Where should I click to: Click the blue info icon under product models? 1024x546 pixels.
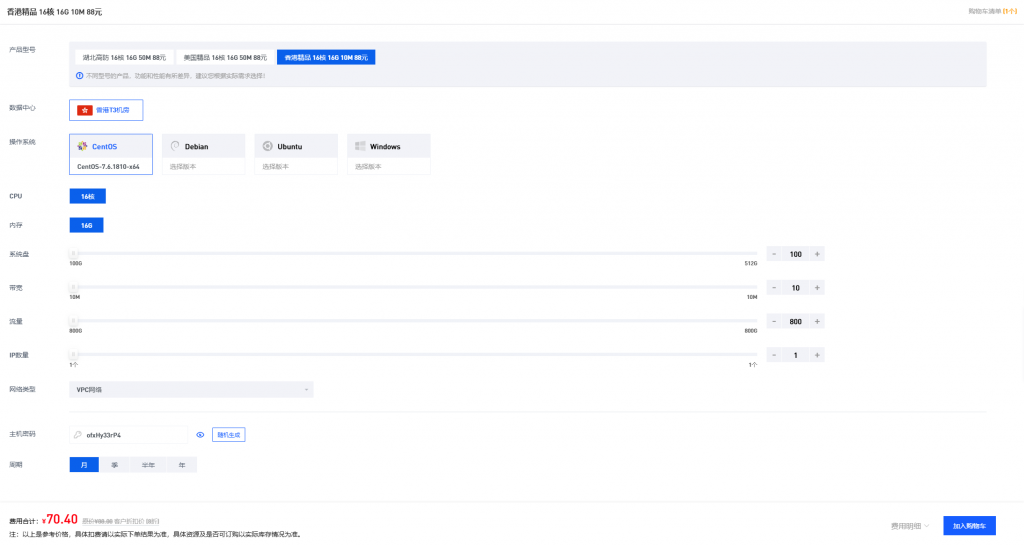80,76
